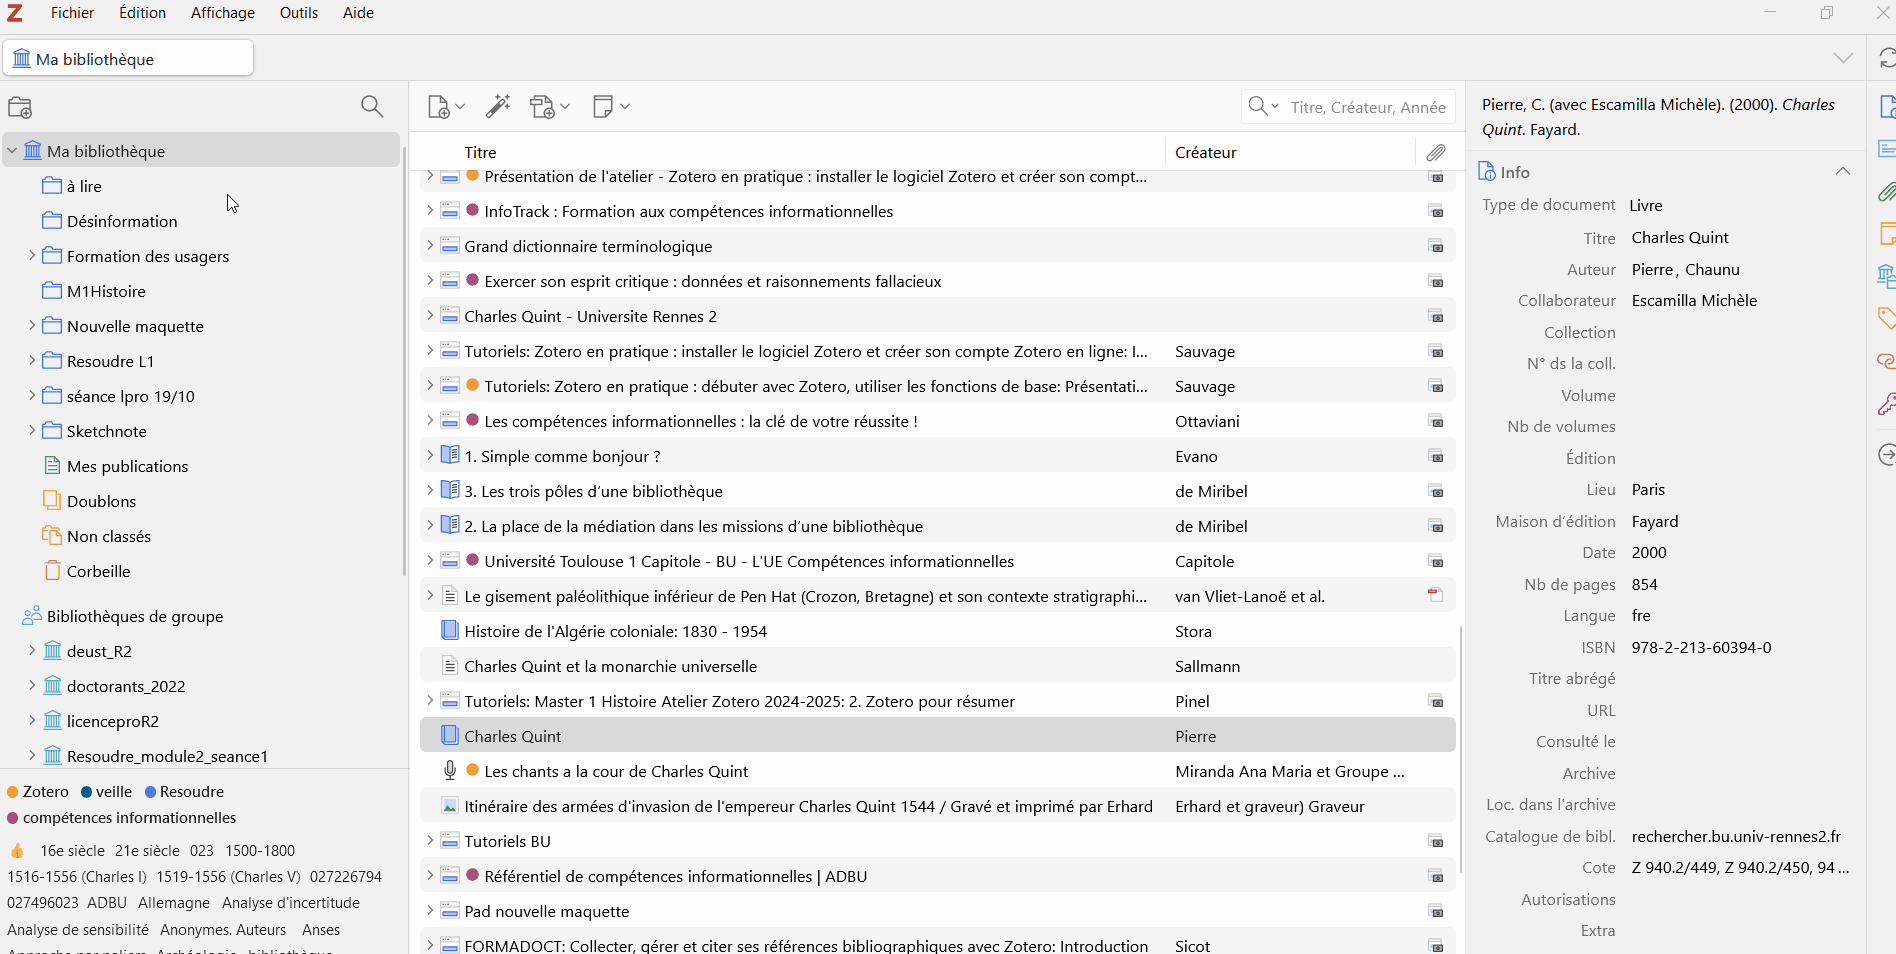Click the Titre, Créateur, Année search field
Viewport: 1896px width, 954px height.
(x=1367, y=107)
